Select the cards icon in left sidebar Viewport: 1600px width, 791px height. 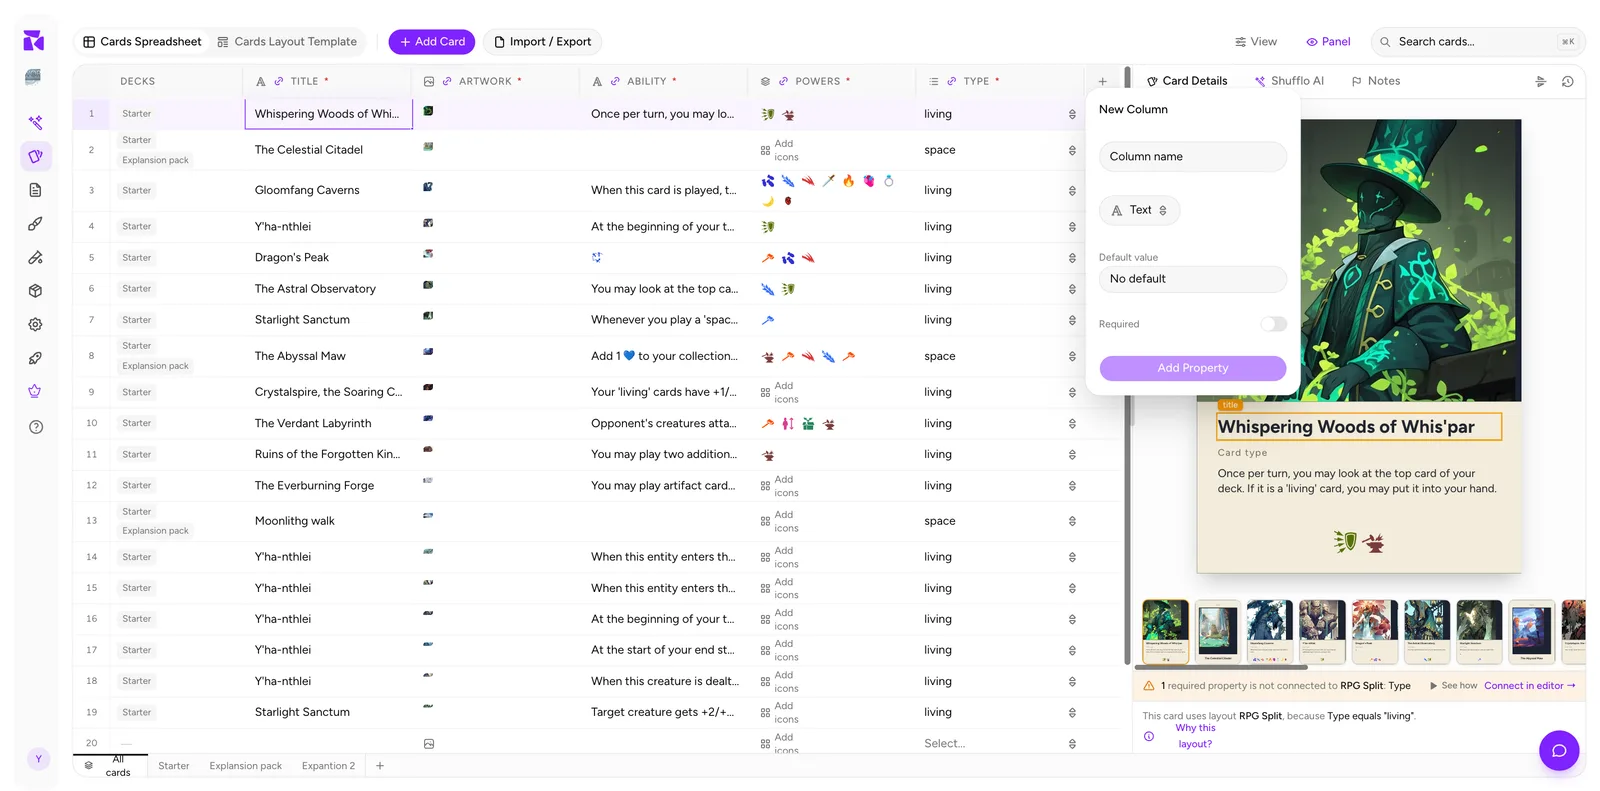click(x=35, y=156)
